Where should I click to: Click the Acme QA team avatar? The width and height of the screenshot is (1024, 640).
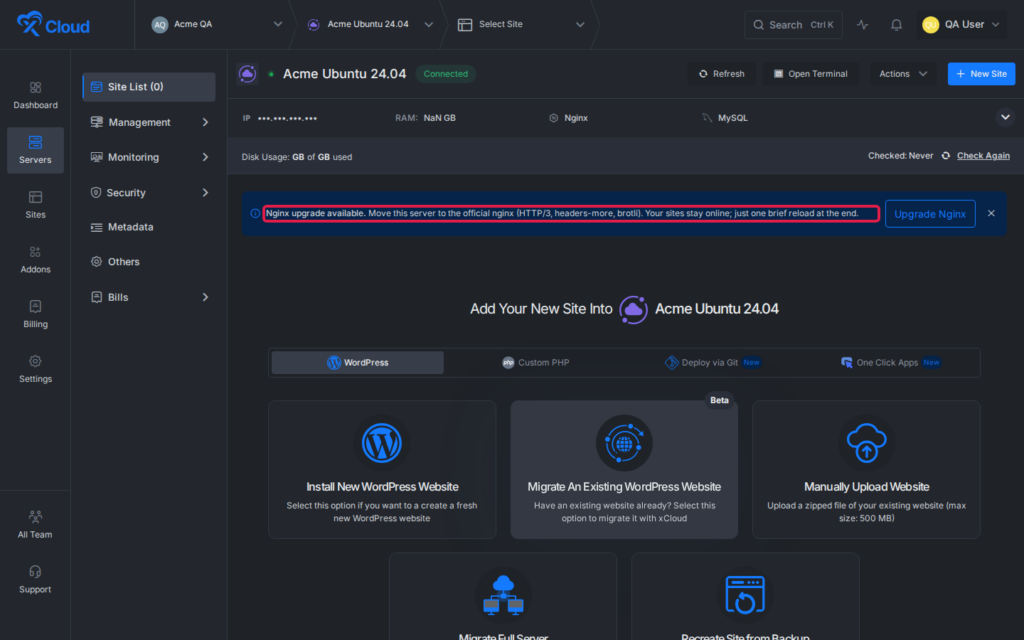159,25
